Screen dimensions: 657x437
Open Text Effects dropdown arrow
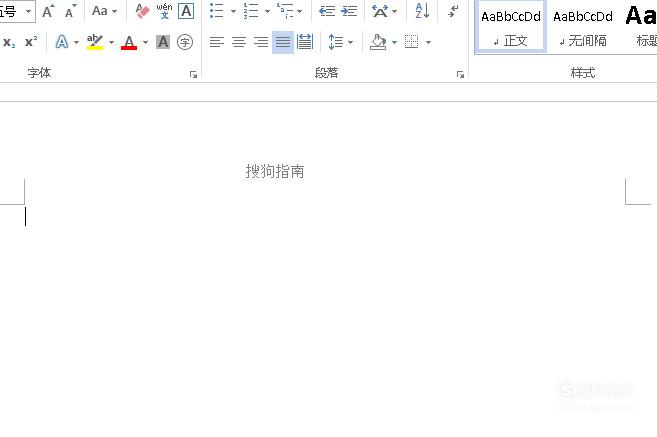(76, 42)
